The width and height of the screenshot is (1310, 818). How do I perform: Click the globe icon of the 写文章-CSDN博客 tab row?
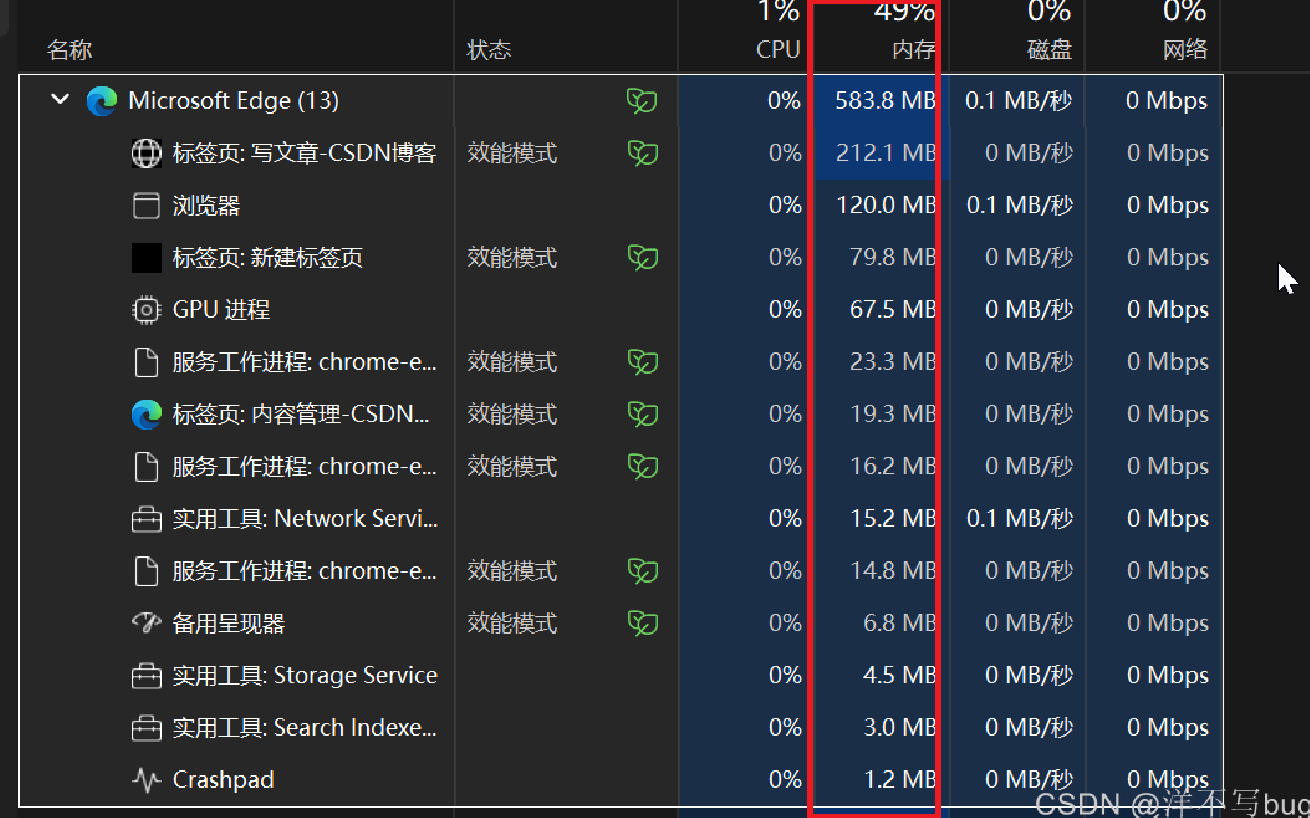click(x=147, y=153)
